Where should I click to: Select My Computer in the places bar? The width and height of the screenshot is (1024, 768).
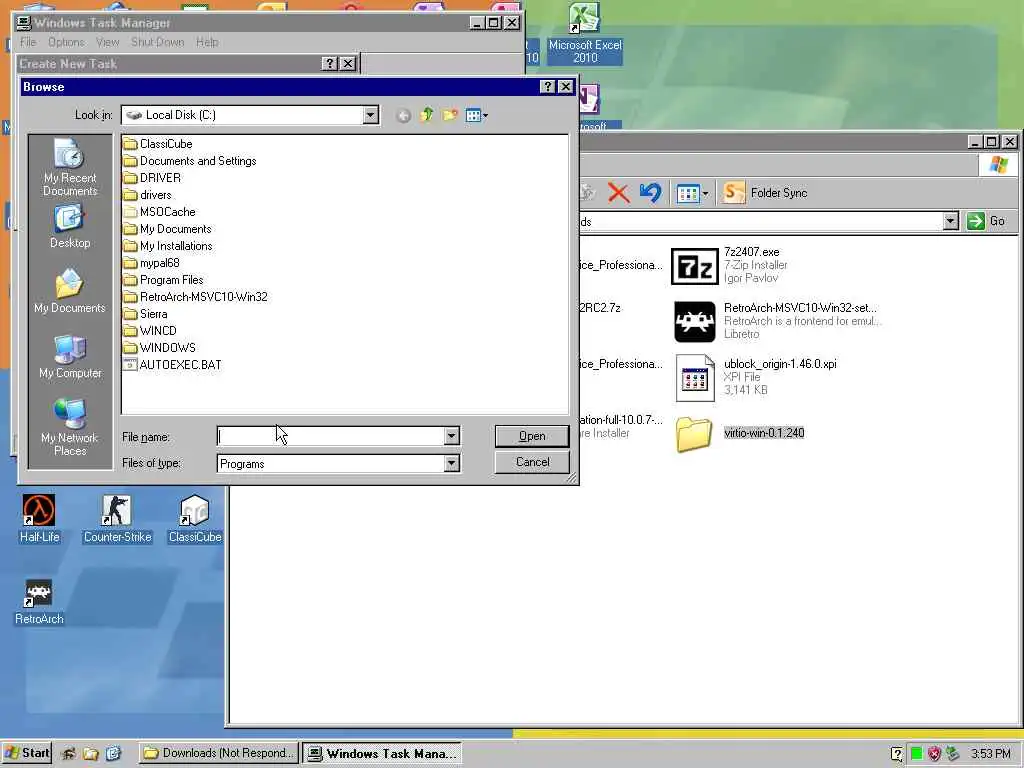click(x=70, y=357)
